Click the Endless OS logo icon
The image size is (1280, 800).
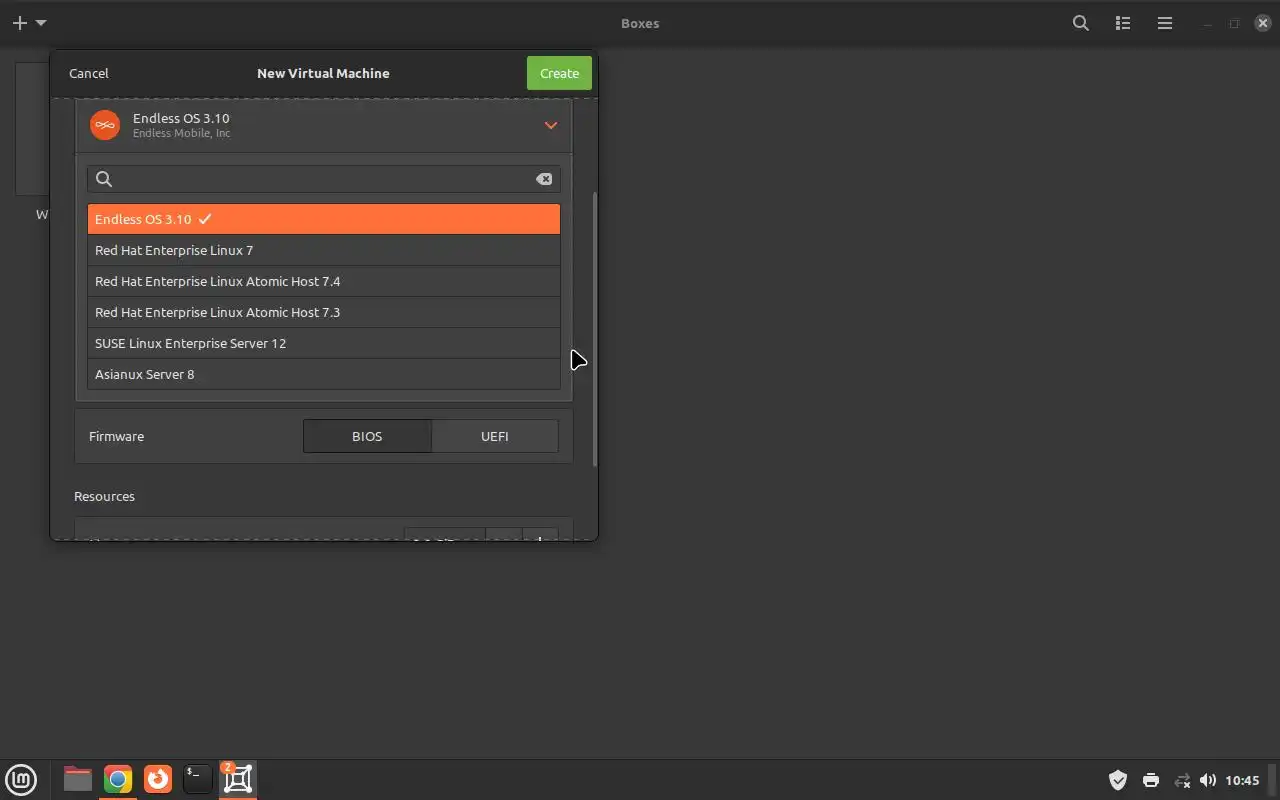[105, 125]
